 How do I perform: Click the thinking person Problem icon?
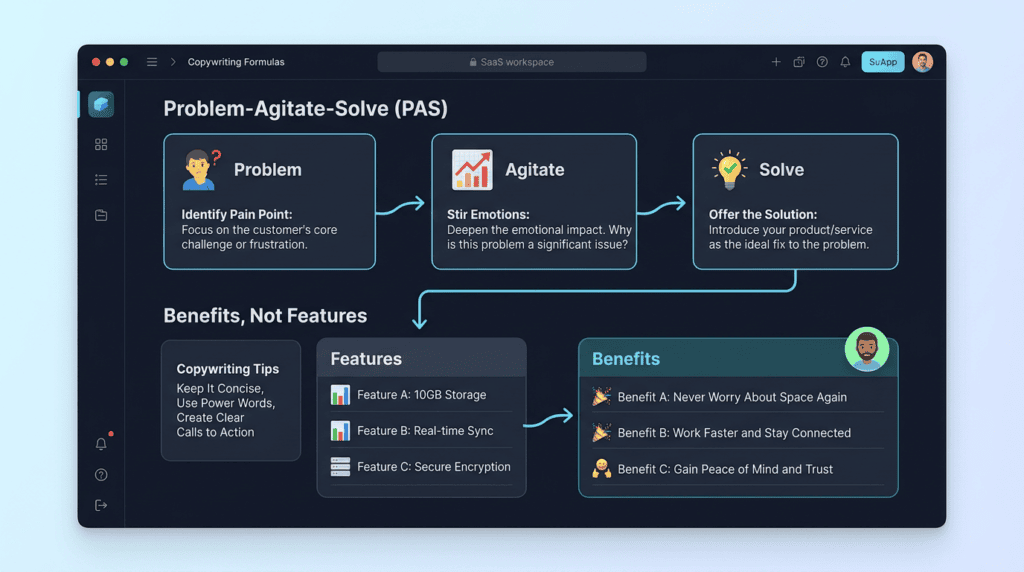(201, 170)
